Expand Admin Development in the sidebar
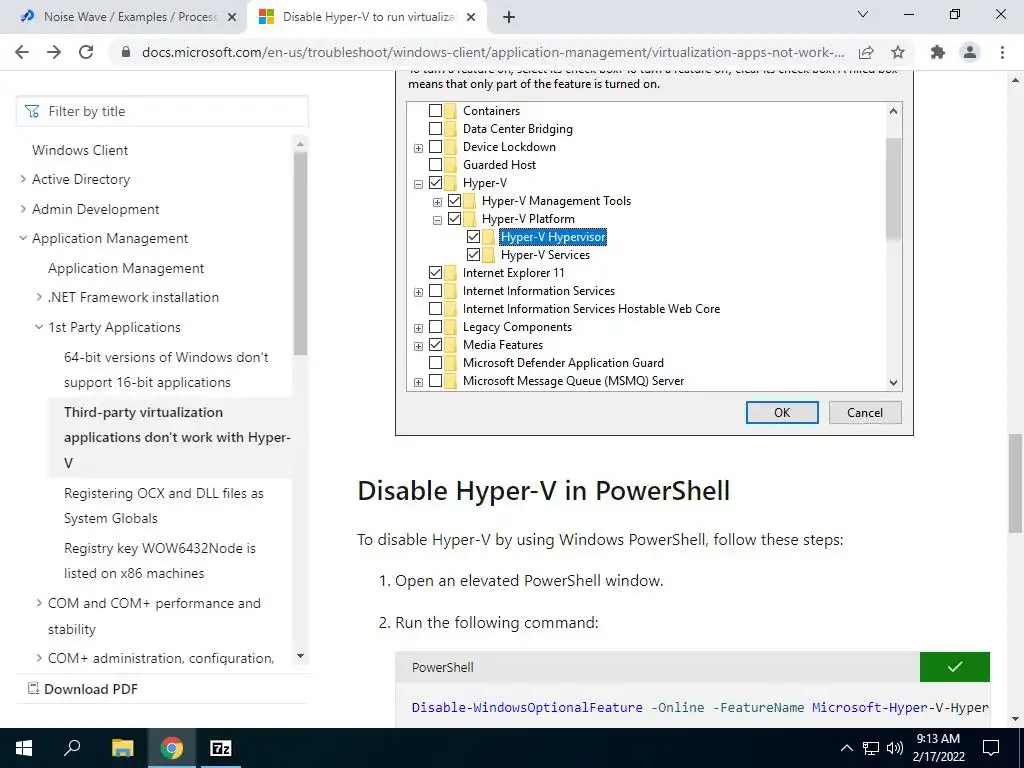1024x768 pixels. [24, 209]
